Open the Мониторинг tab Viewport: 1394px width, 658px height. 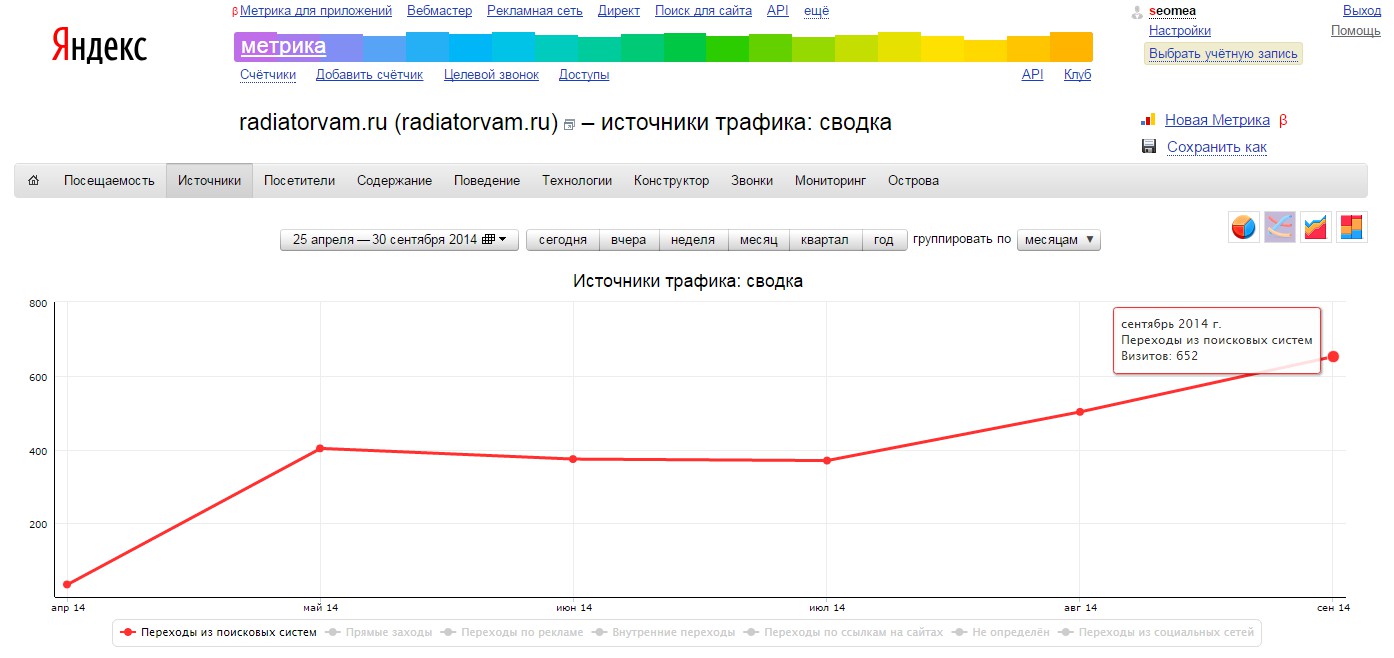coord(830,181)
